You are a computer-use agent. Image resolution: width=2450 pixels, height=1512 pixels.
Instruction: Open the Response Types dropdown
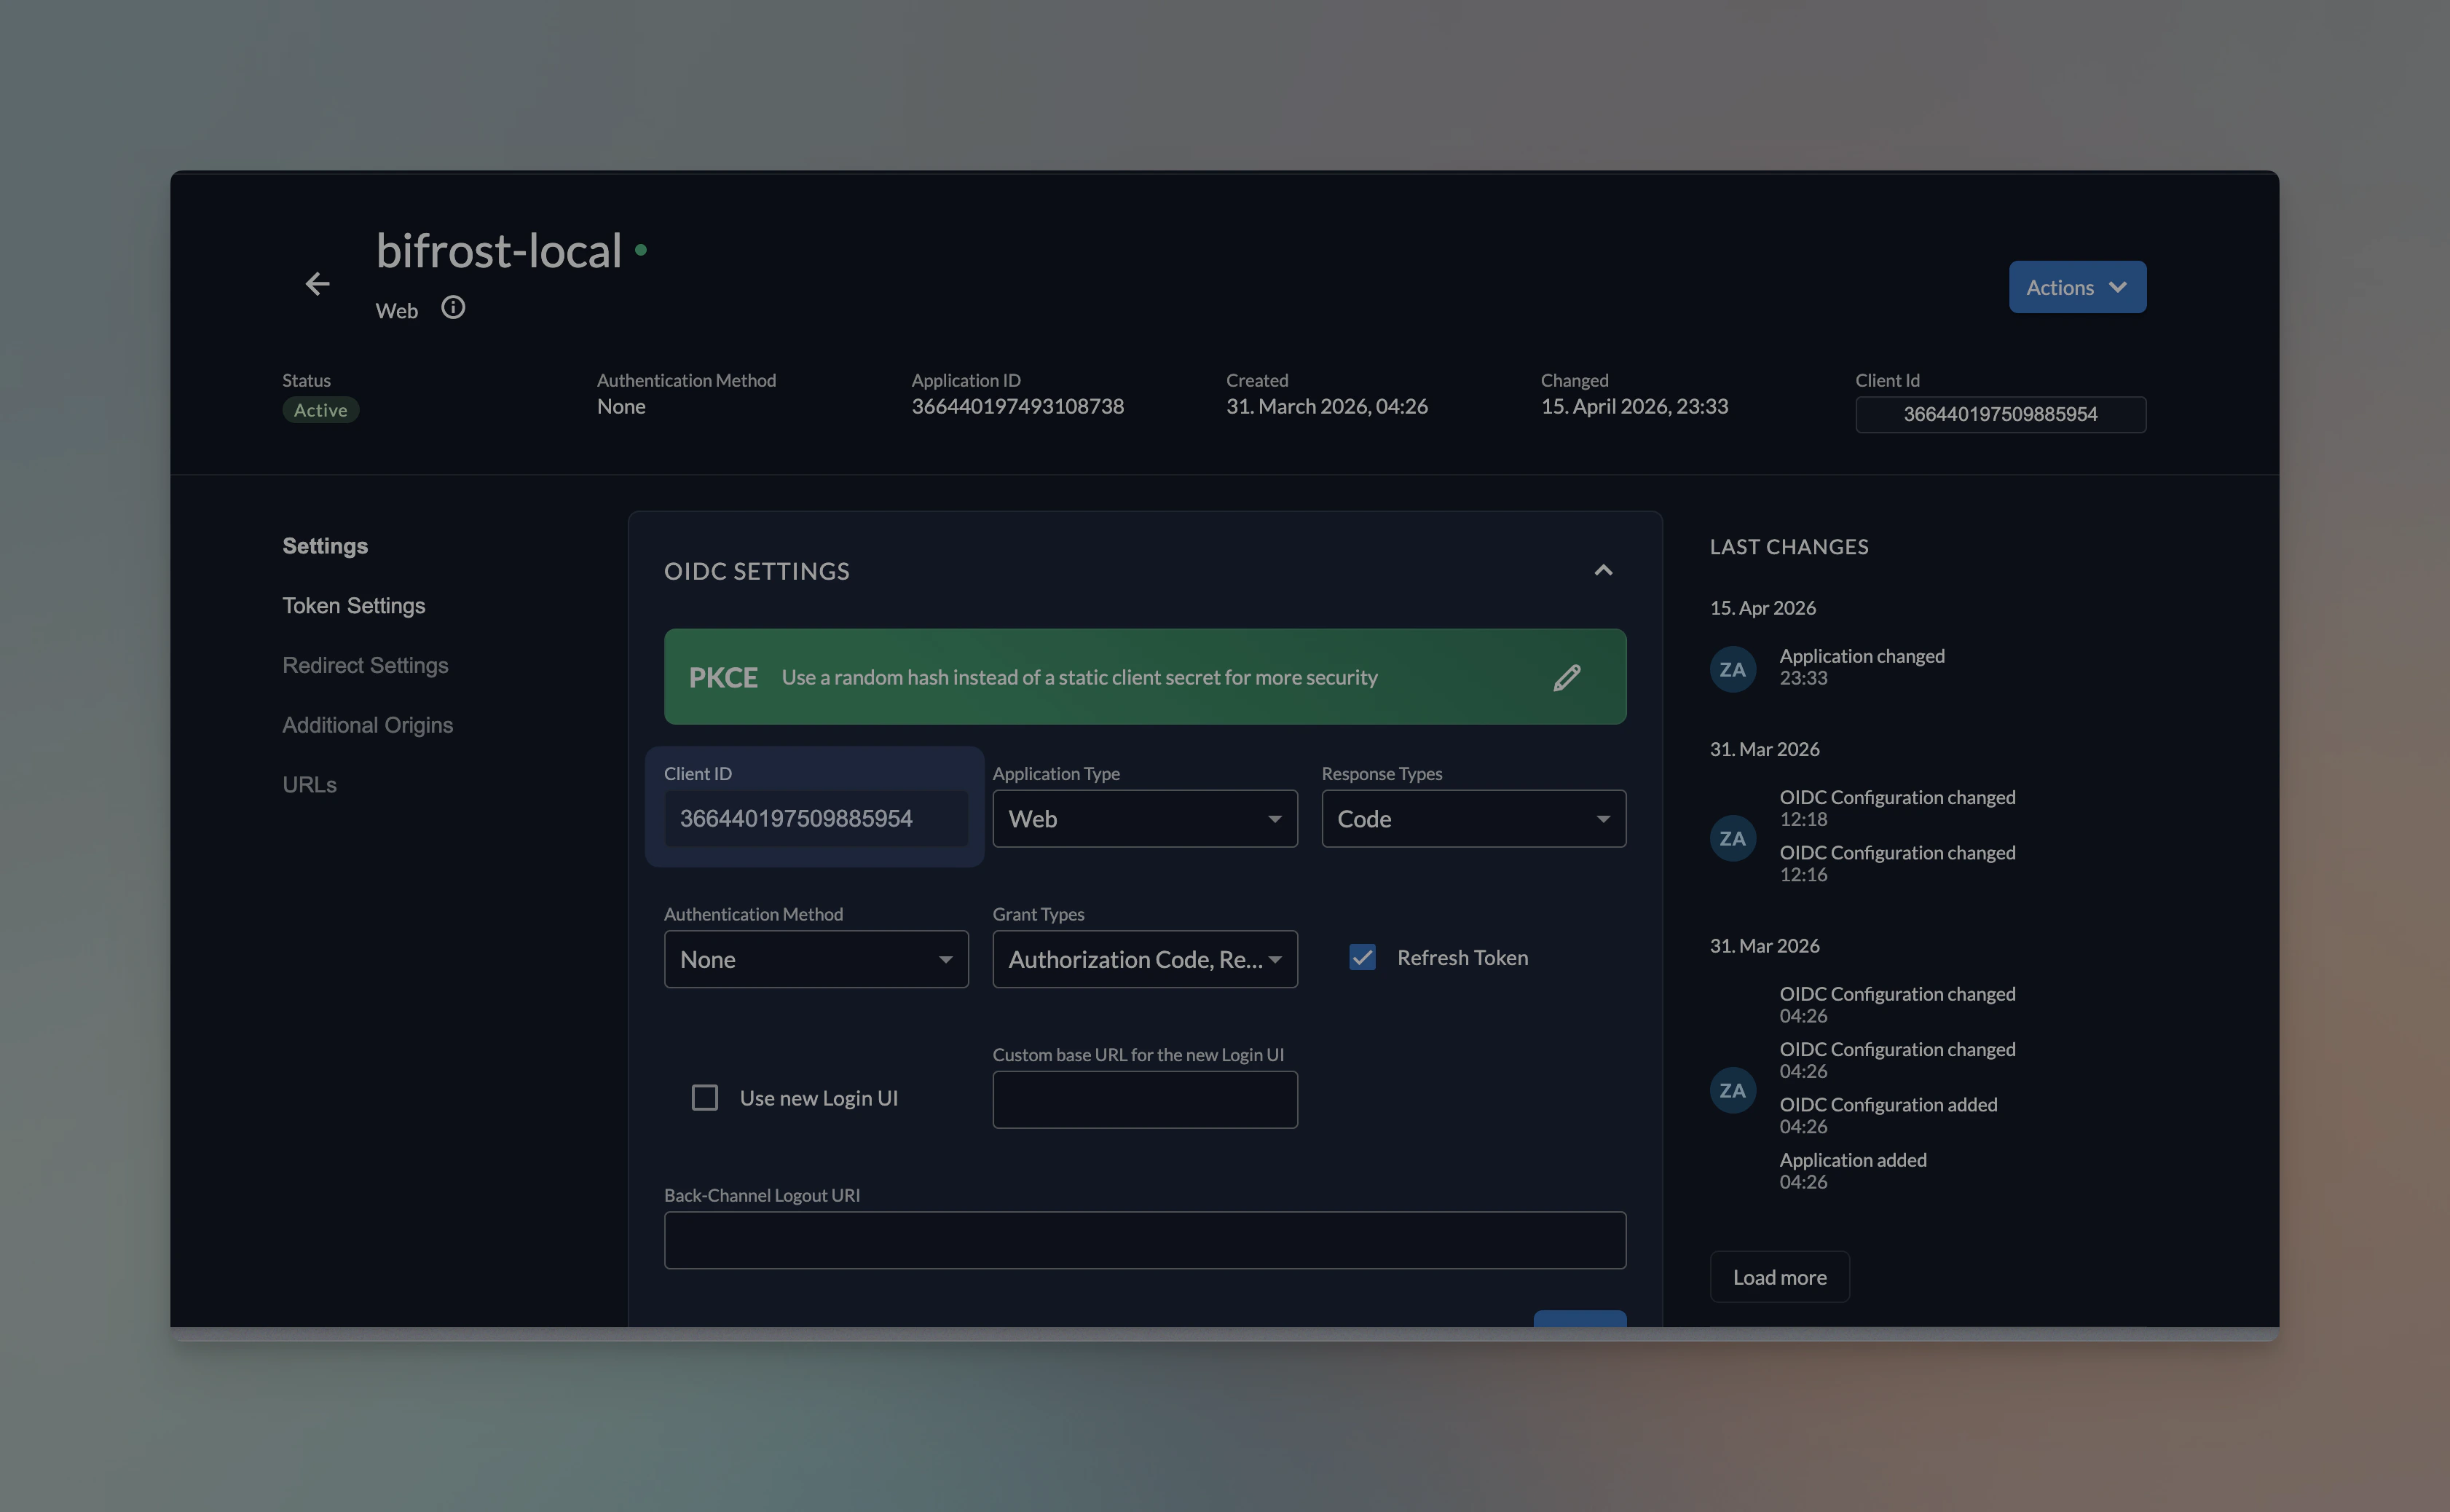click(x=1473, y=819)
